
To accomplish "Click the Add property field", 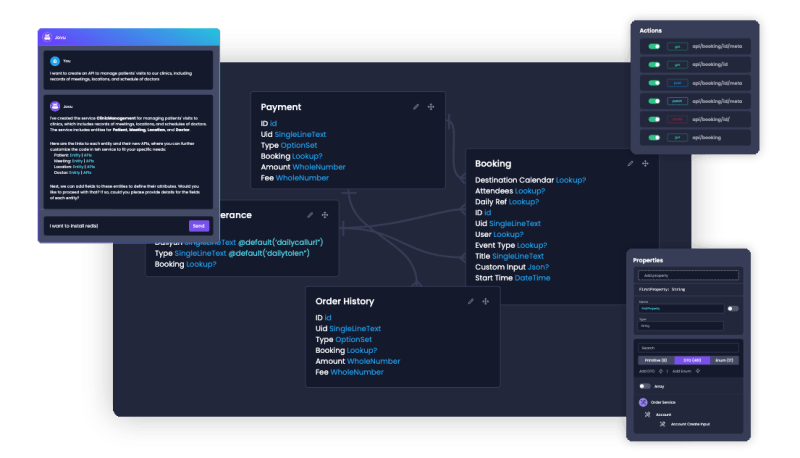I will click(688, 275).
